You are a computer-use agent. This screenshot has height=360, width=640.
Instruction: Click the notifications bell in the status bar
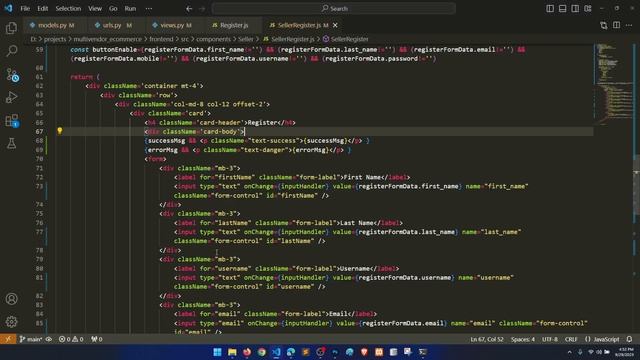coord(629,339)
